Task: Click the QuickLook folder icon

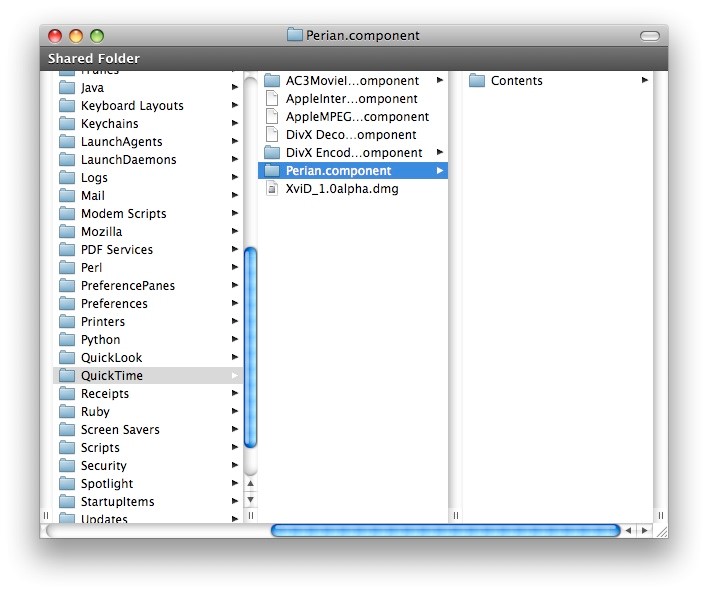Action: [x=67, y=357]
